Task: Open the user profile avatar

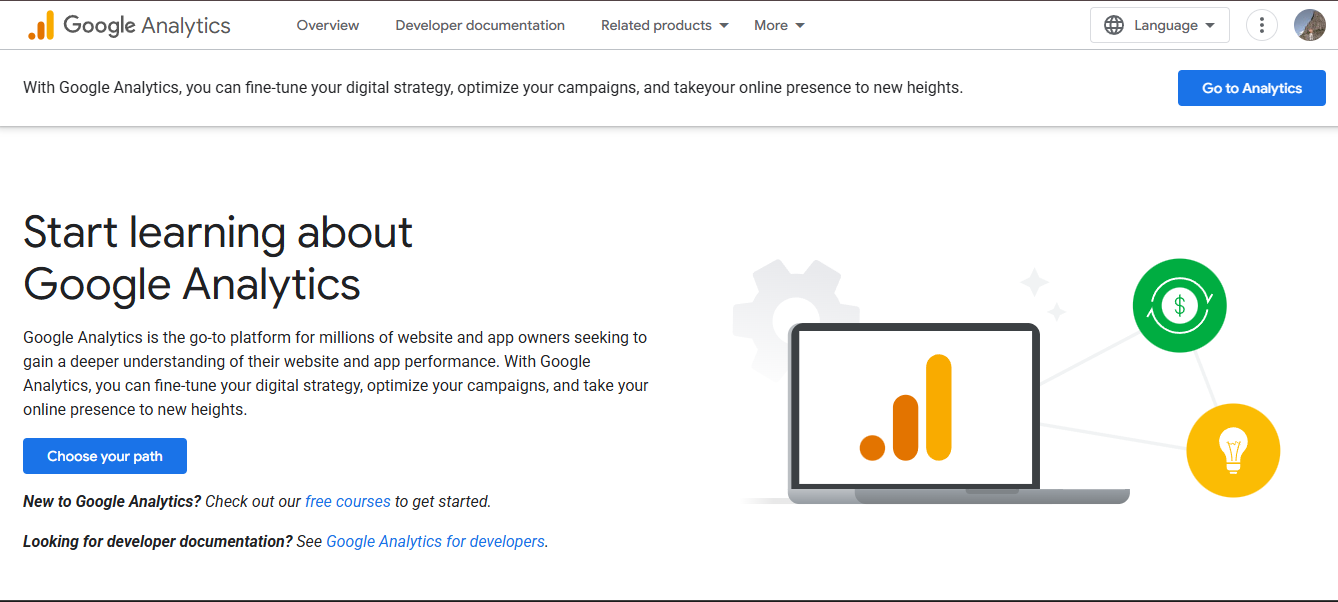Action: (x=1310, y=25)
